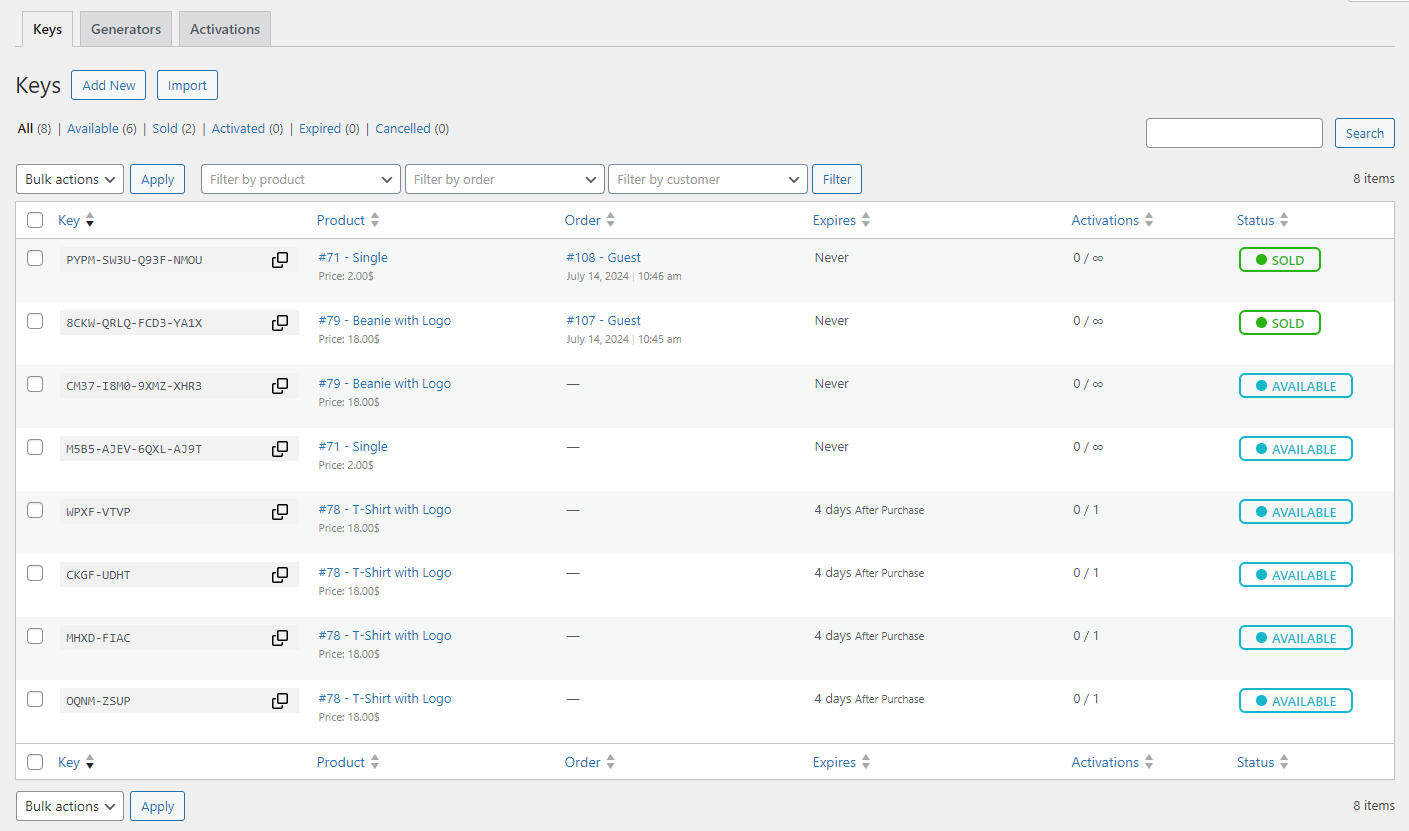1409x831 pixels.
Task: Focus the search keys input field
Action: (1234, 133)
